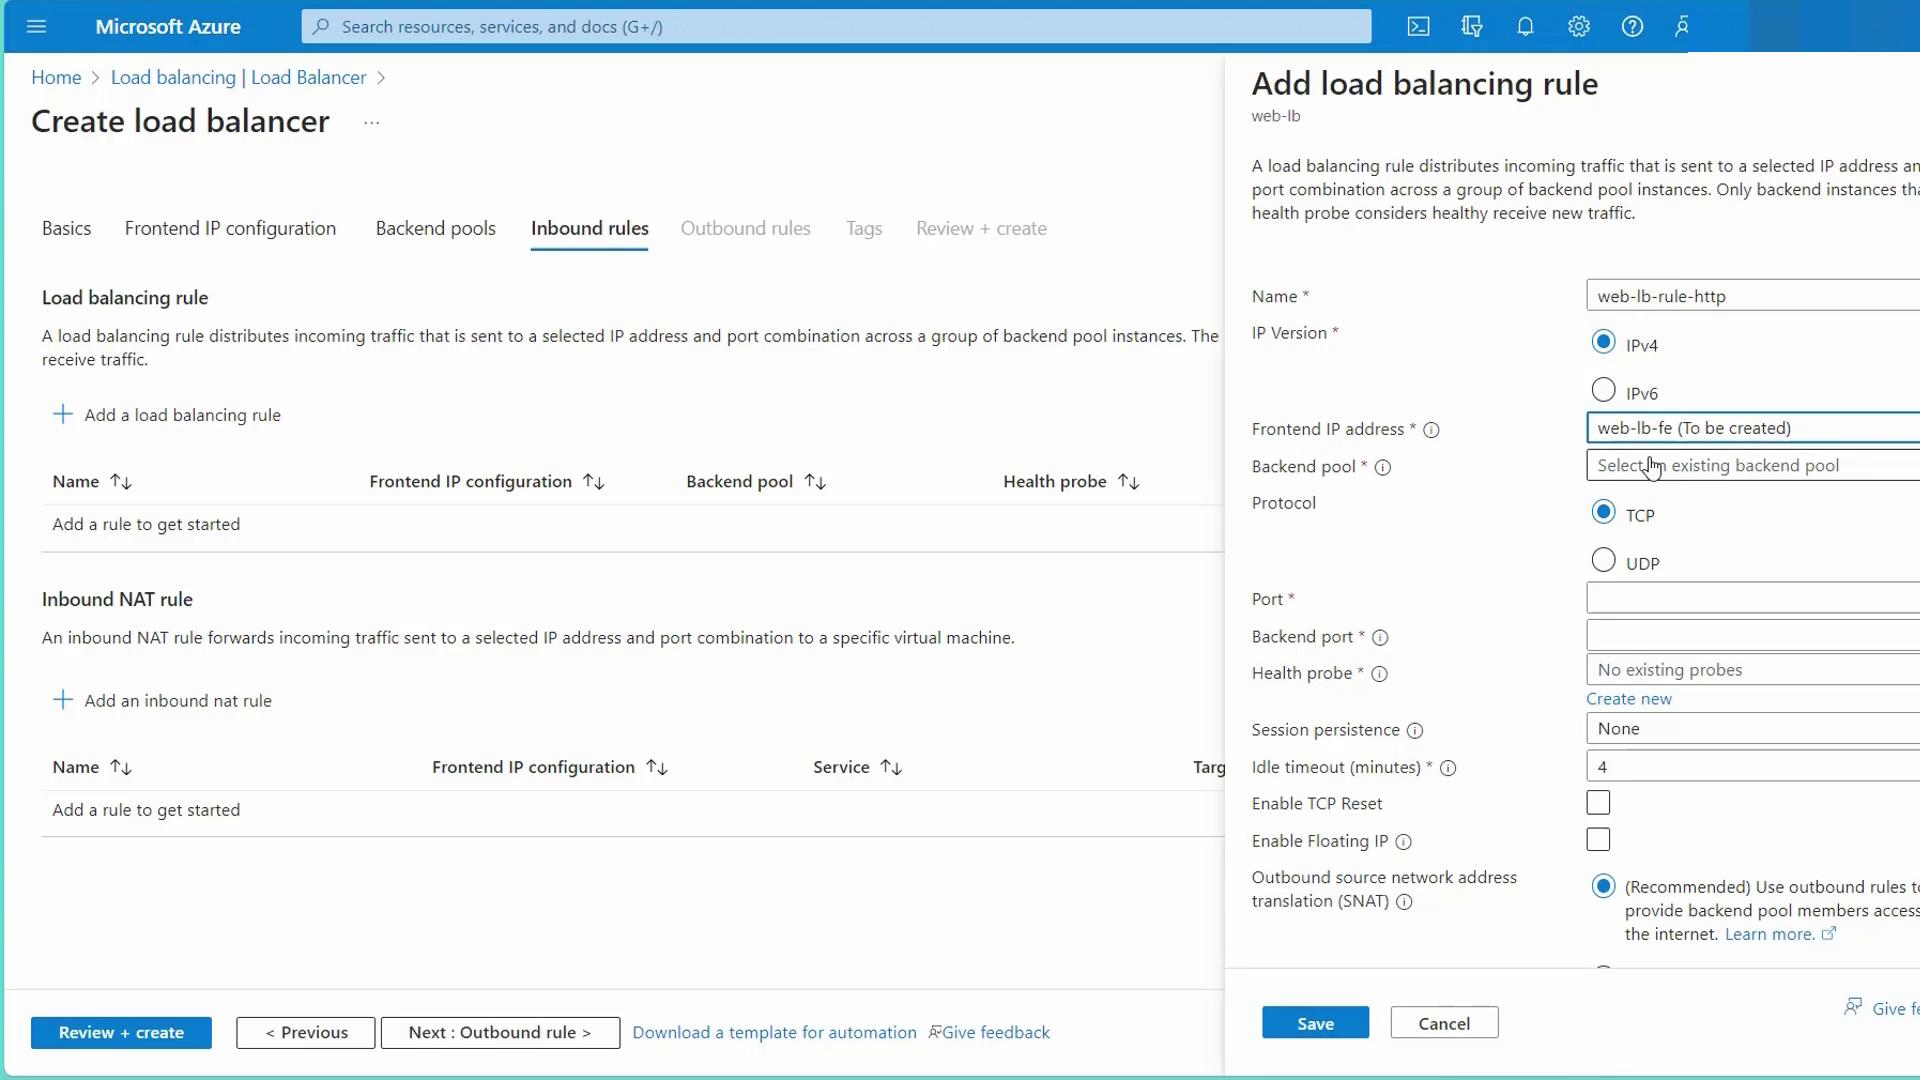This screenshot has height=1080, width=1920.
Task: Select UDP protocol option
Action: tap(1603, 560)
